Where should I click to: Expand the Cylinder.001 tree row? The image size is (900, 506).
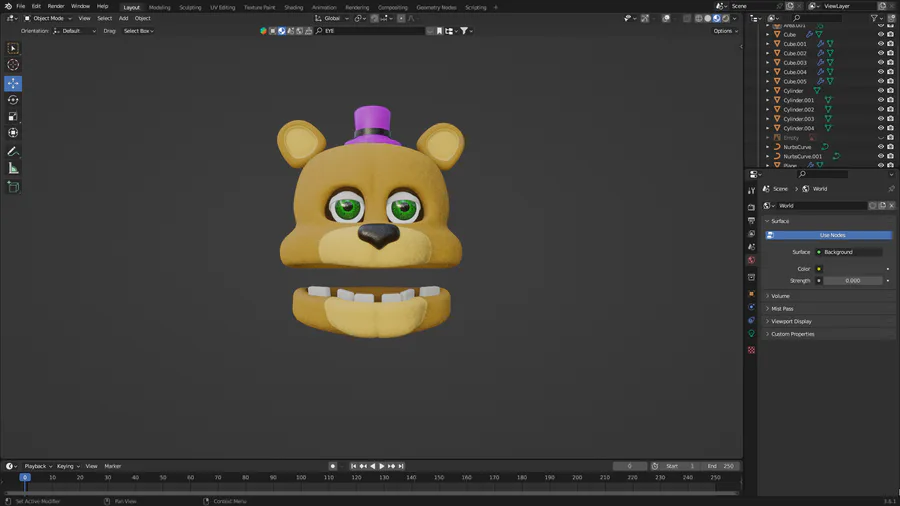click(x=767, y=100)
